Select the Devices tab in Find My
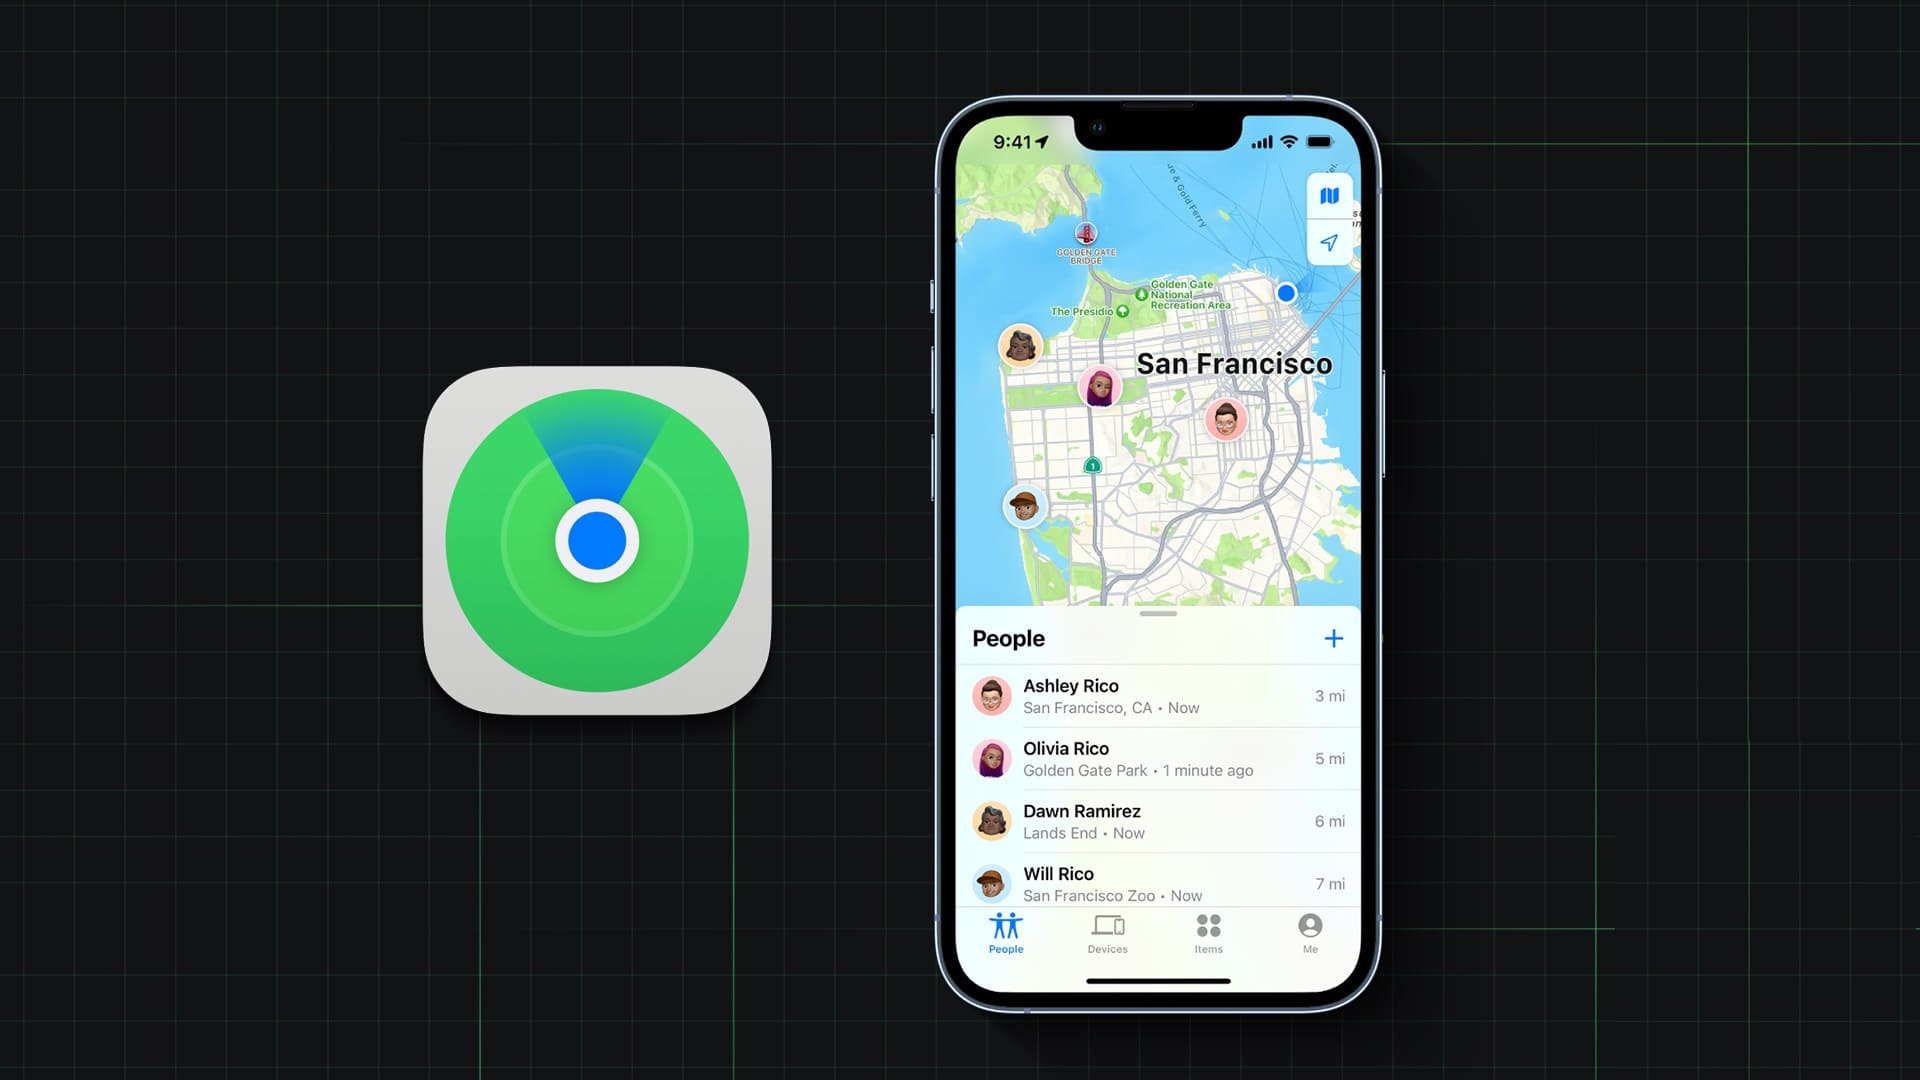 coord(1108,932)
